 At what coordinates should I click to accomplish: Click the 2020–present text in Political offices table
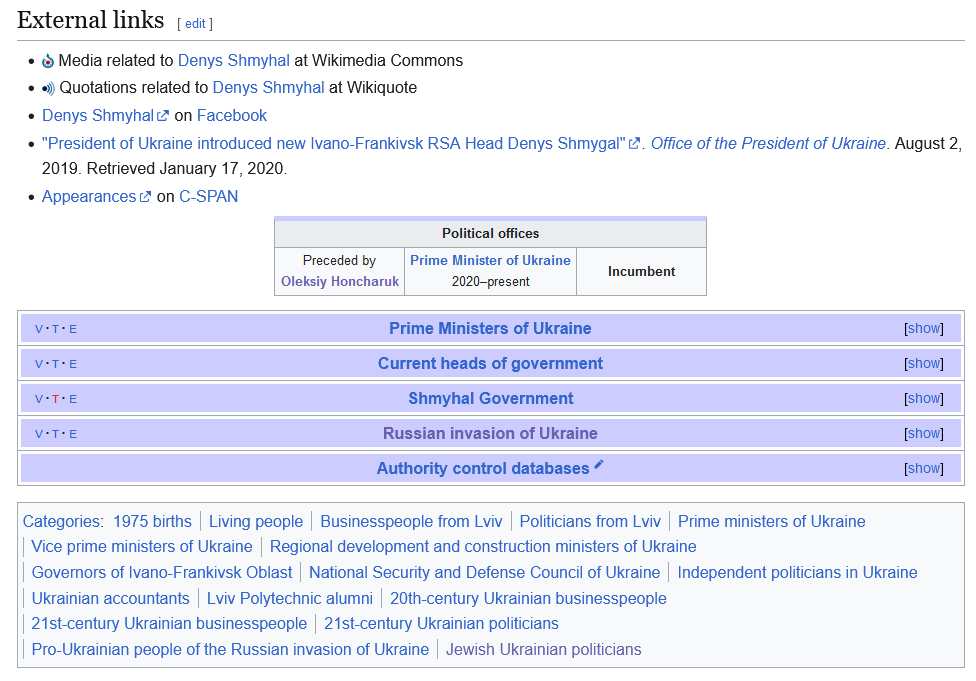(490, 281)
